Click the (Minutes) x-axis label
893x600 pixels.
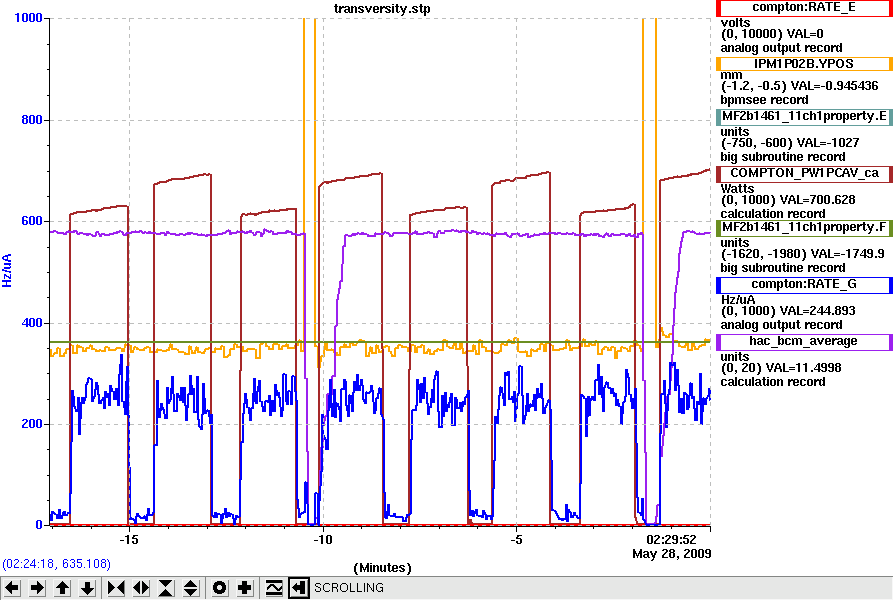pos(382,568)
